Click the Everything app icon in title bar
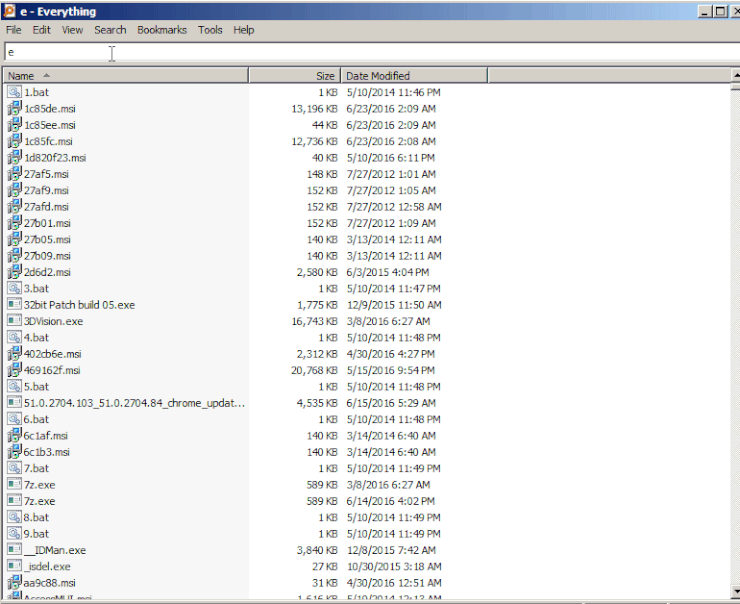 9,11
